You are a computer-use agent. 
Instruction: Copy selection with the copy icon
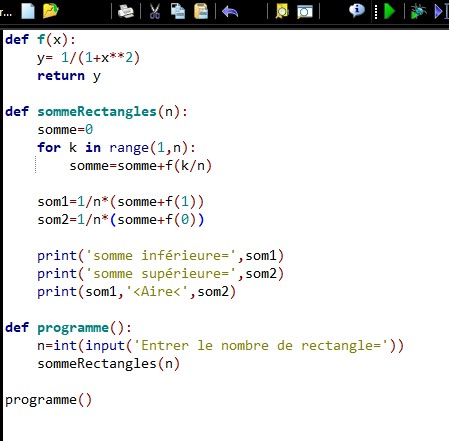pyautogui.click(x=178, y=11)
